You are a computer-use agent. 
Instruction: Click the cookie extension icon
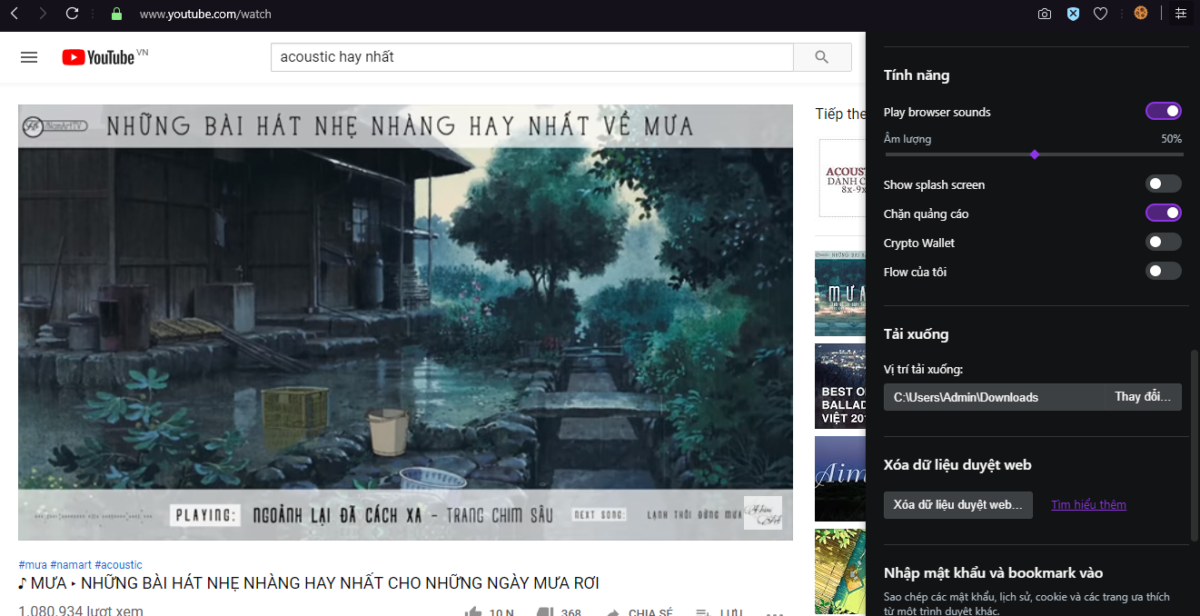[1140, 13]
